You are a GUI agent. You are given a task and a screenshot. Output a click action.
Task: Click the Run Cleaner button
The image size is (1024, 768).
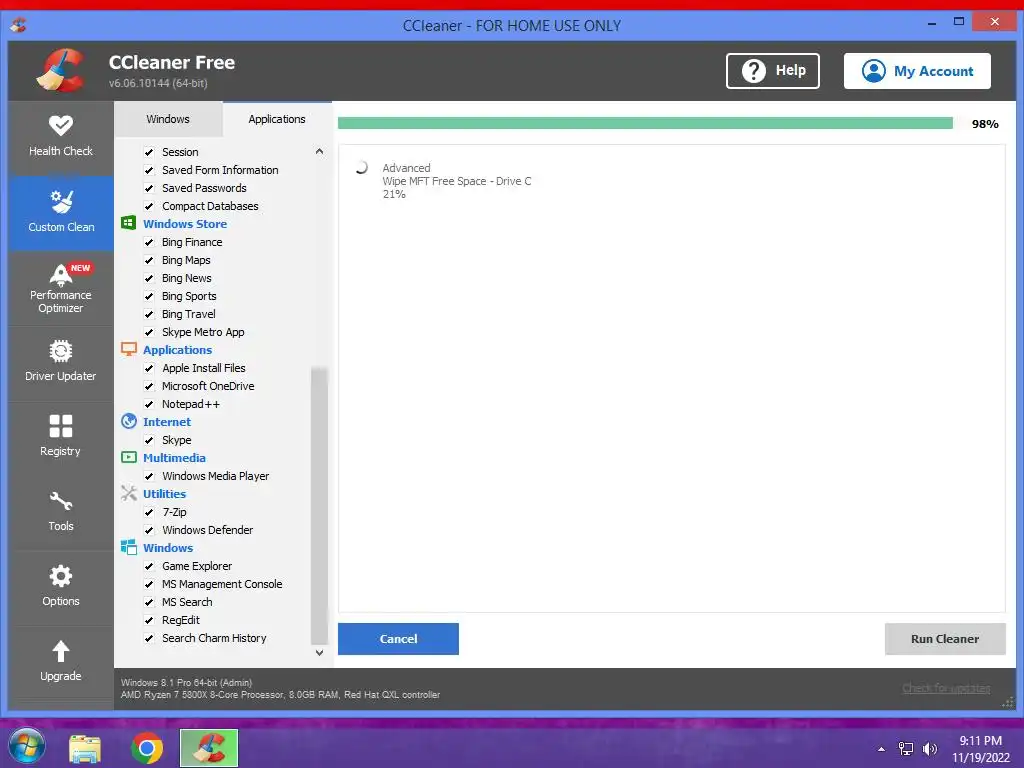pos(945,639)
